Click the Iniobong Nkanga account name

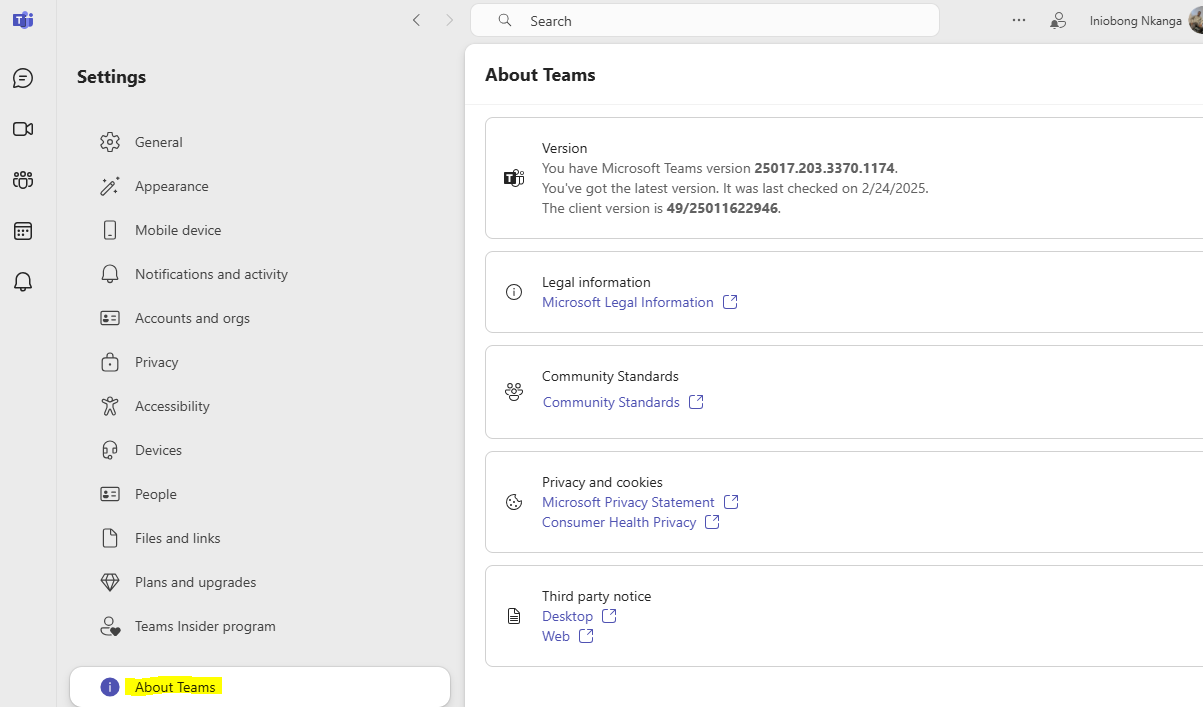click(1136, 20)
